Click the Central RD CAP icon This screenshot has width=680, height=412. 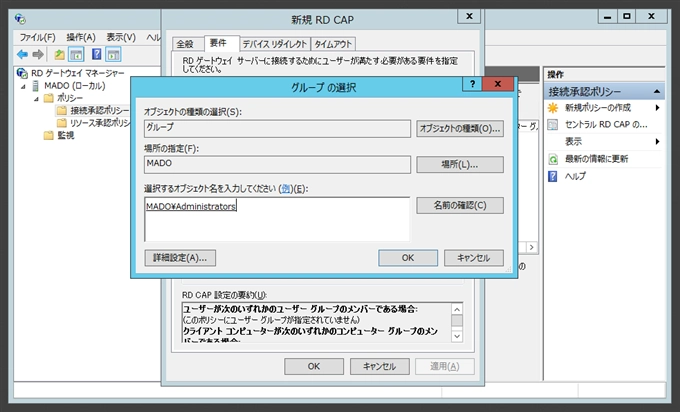click(x=553, y=125)
